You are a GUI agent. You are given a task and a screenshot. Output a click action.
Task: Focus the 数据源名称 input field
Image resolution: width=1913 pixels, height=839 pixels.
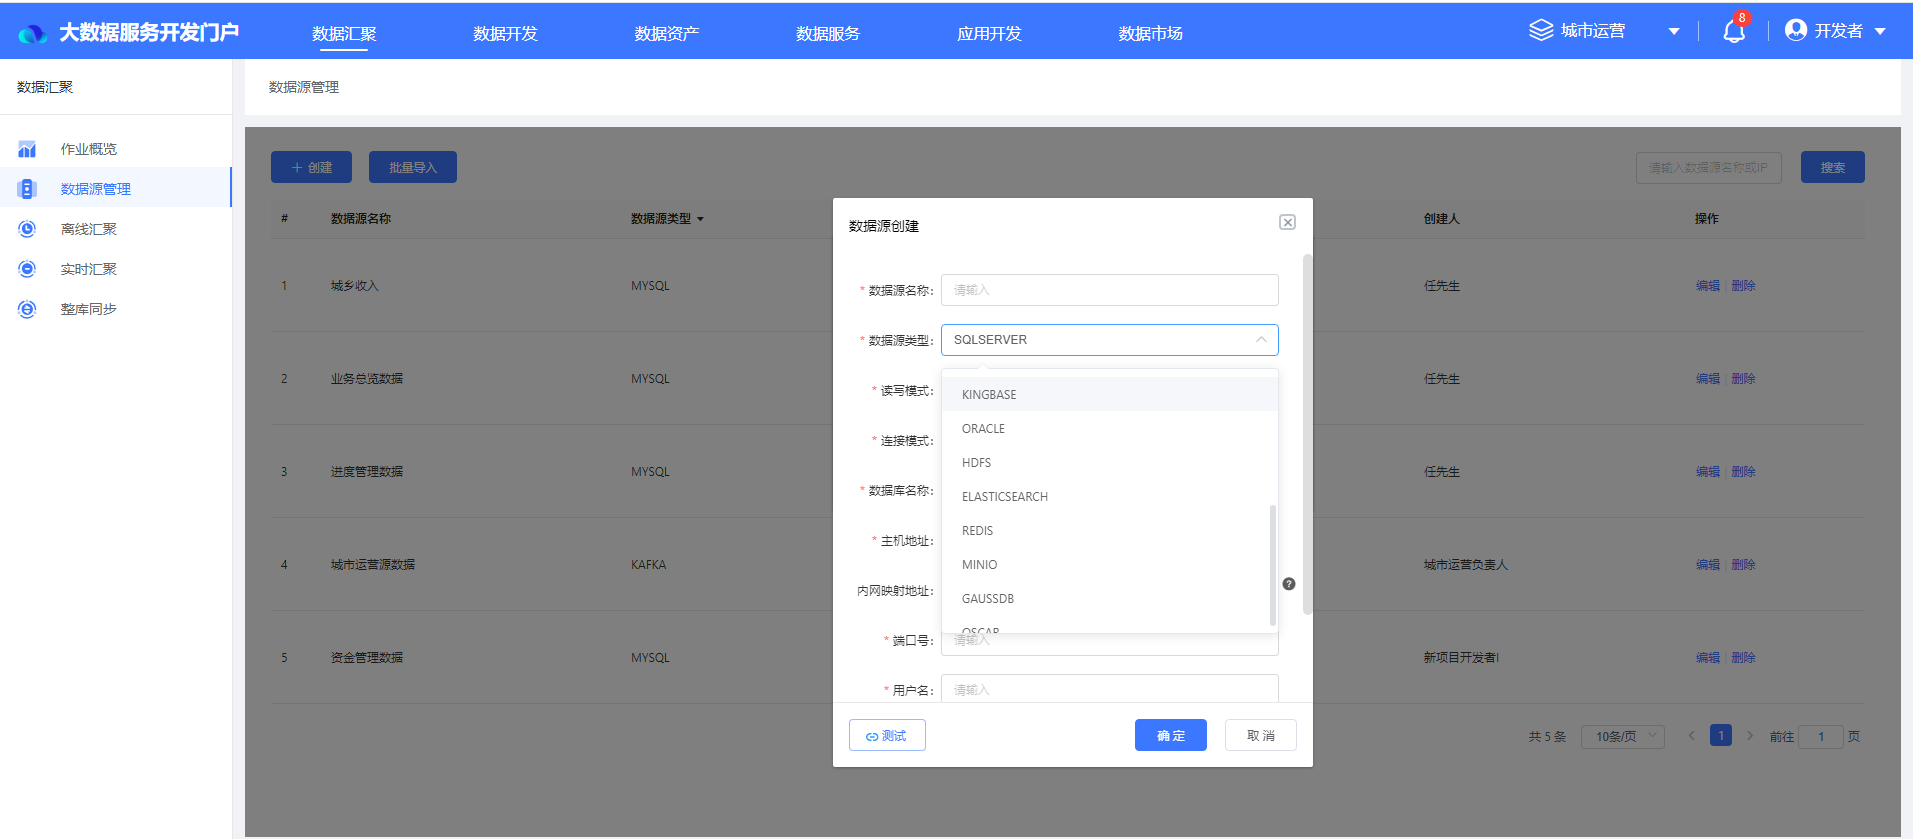[1109, 290]
